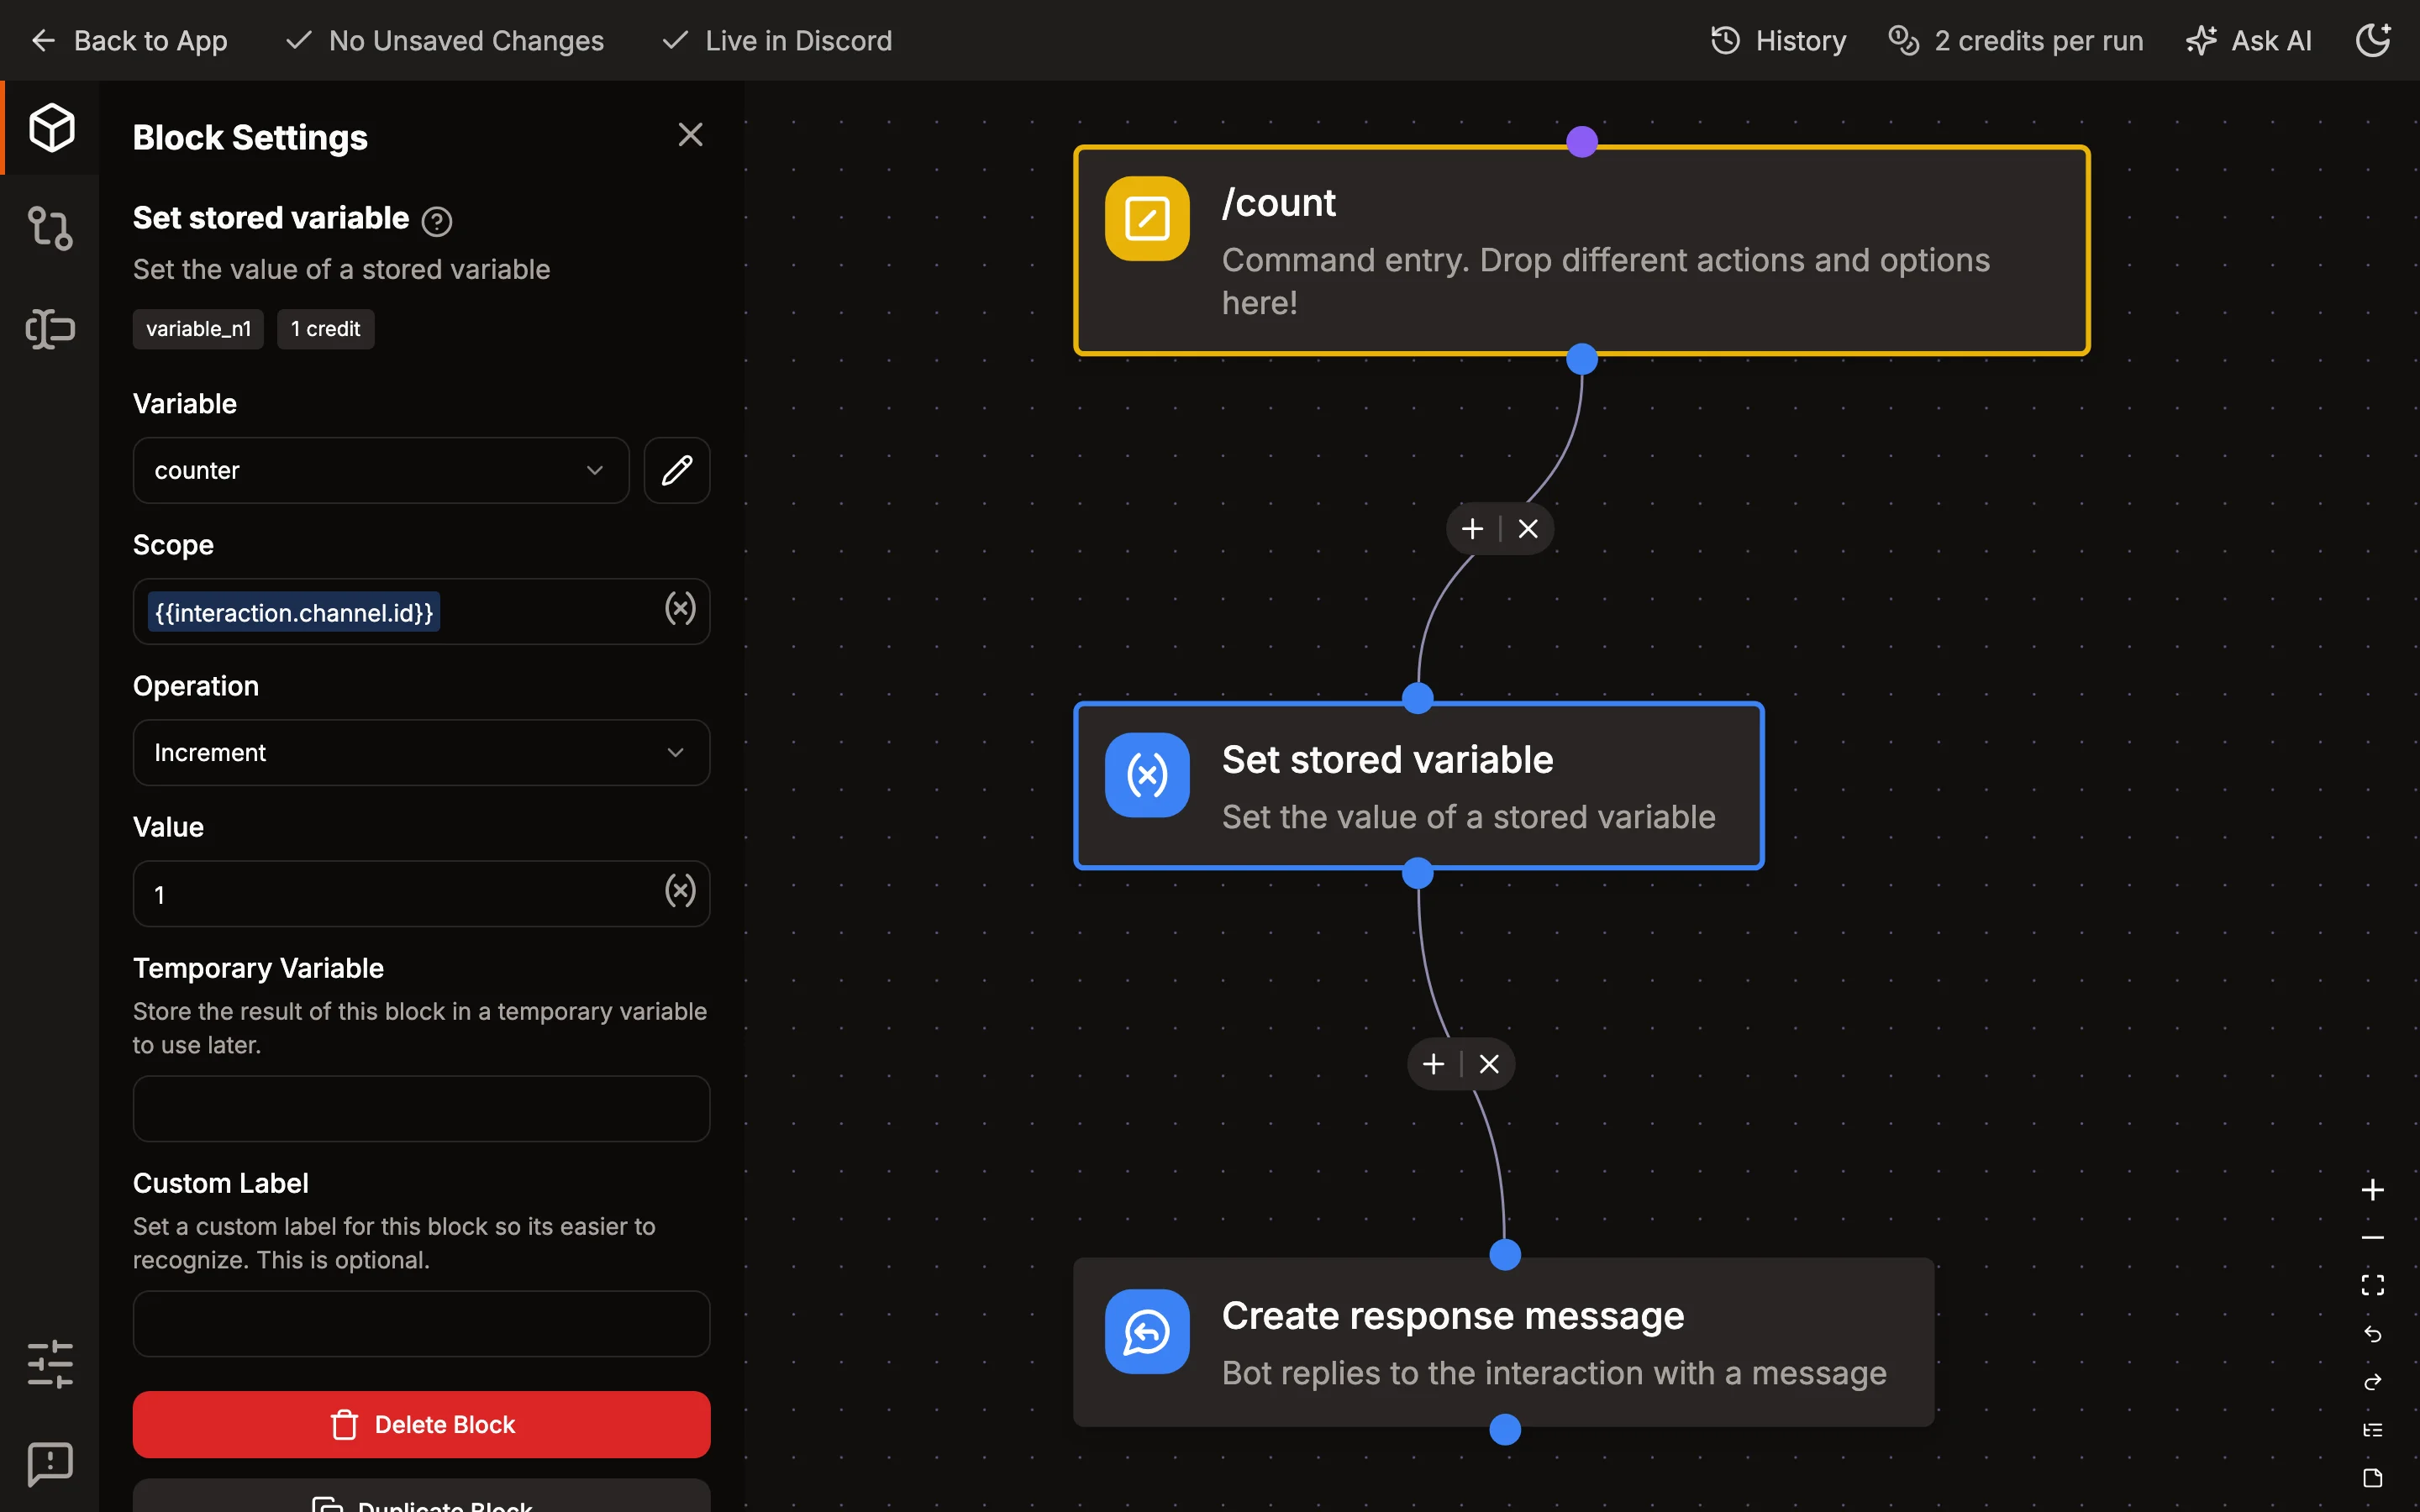View 2 credits per run info
Screen dimensions: 2420x1512
(2015, 40)
